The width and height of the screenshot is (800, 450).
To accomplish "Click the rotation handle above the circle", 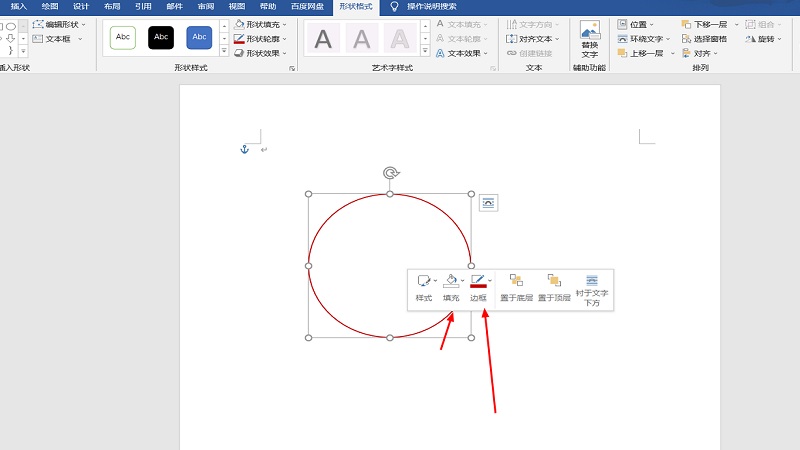I will point(390,173).
